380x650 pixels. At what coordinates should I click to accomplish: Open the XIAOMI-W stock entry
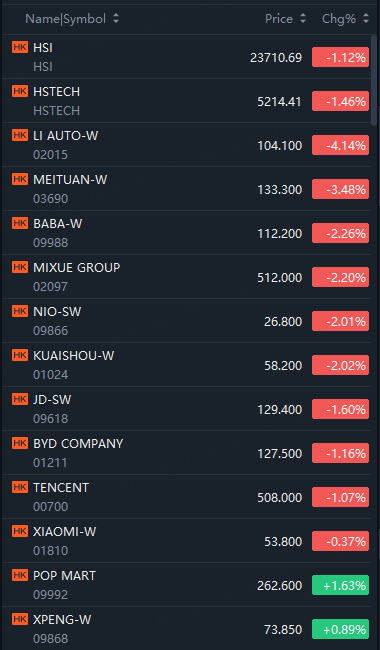[x=186, y=541]
